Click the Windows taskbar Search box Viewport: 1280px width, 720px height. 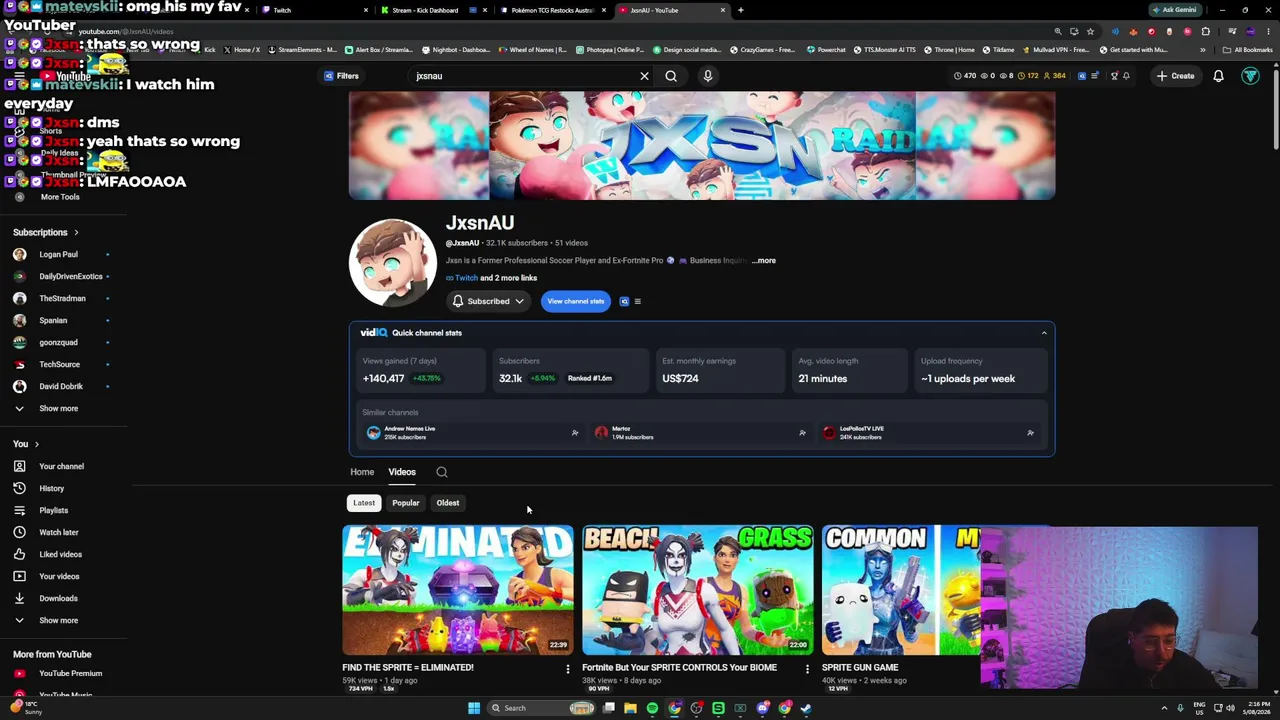point(542,708)
